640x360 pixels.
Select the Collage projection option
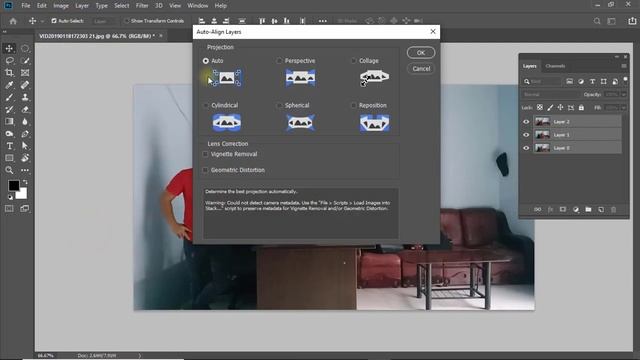tap(353, 61)
